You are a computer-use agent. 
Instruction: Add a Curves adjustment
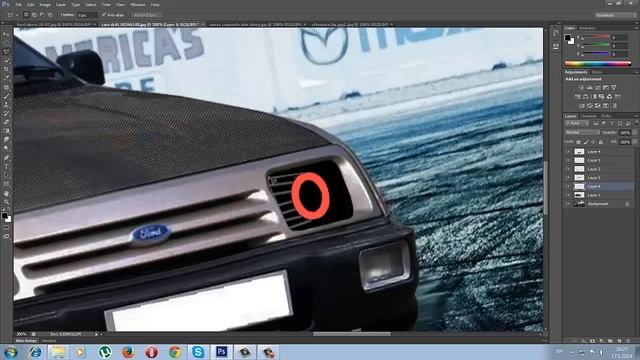coord(598,87)
